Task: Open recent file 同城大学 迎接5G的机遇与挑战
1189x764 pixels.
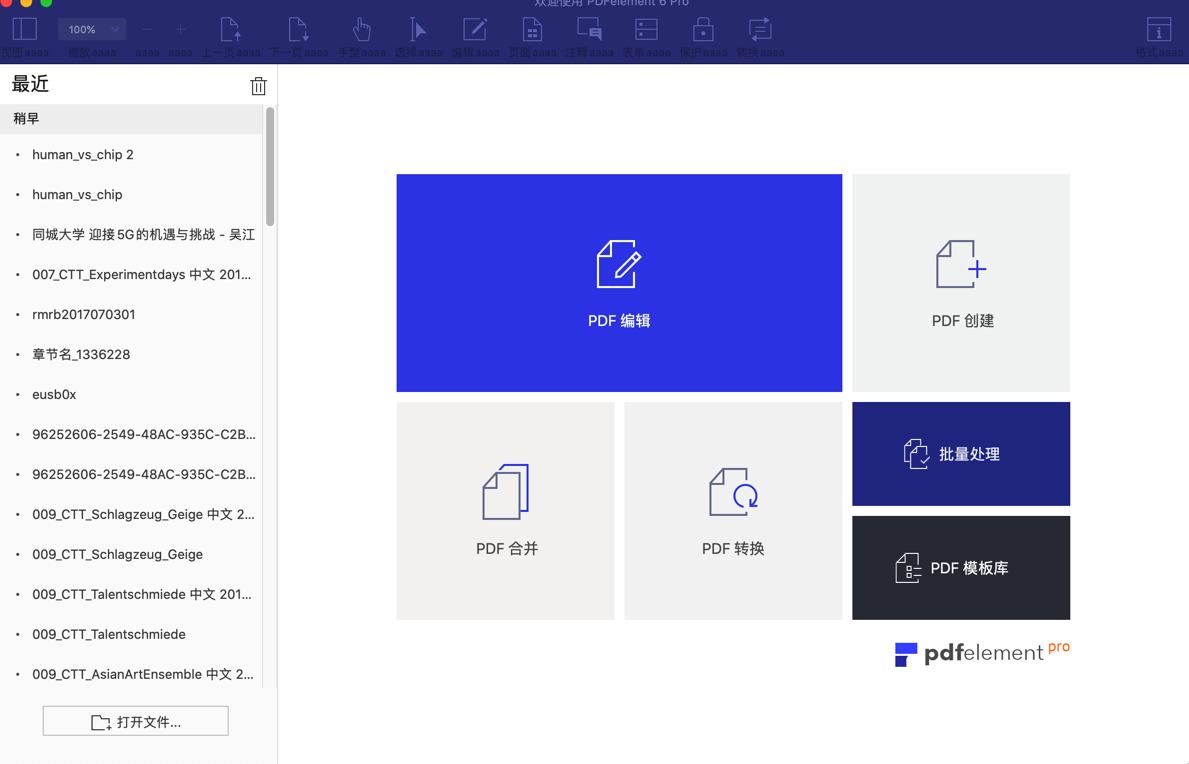Action: tap(131, 235)
